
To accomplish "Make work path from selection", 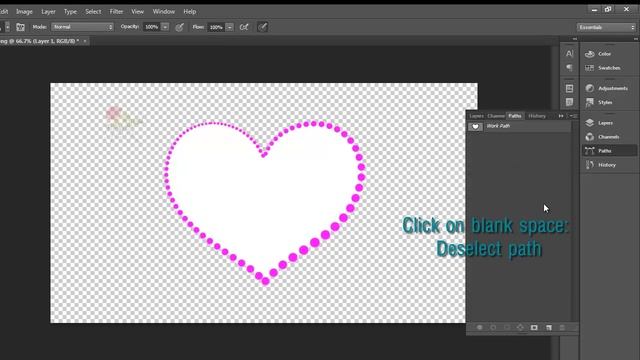I will (520, 327).
